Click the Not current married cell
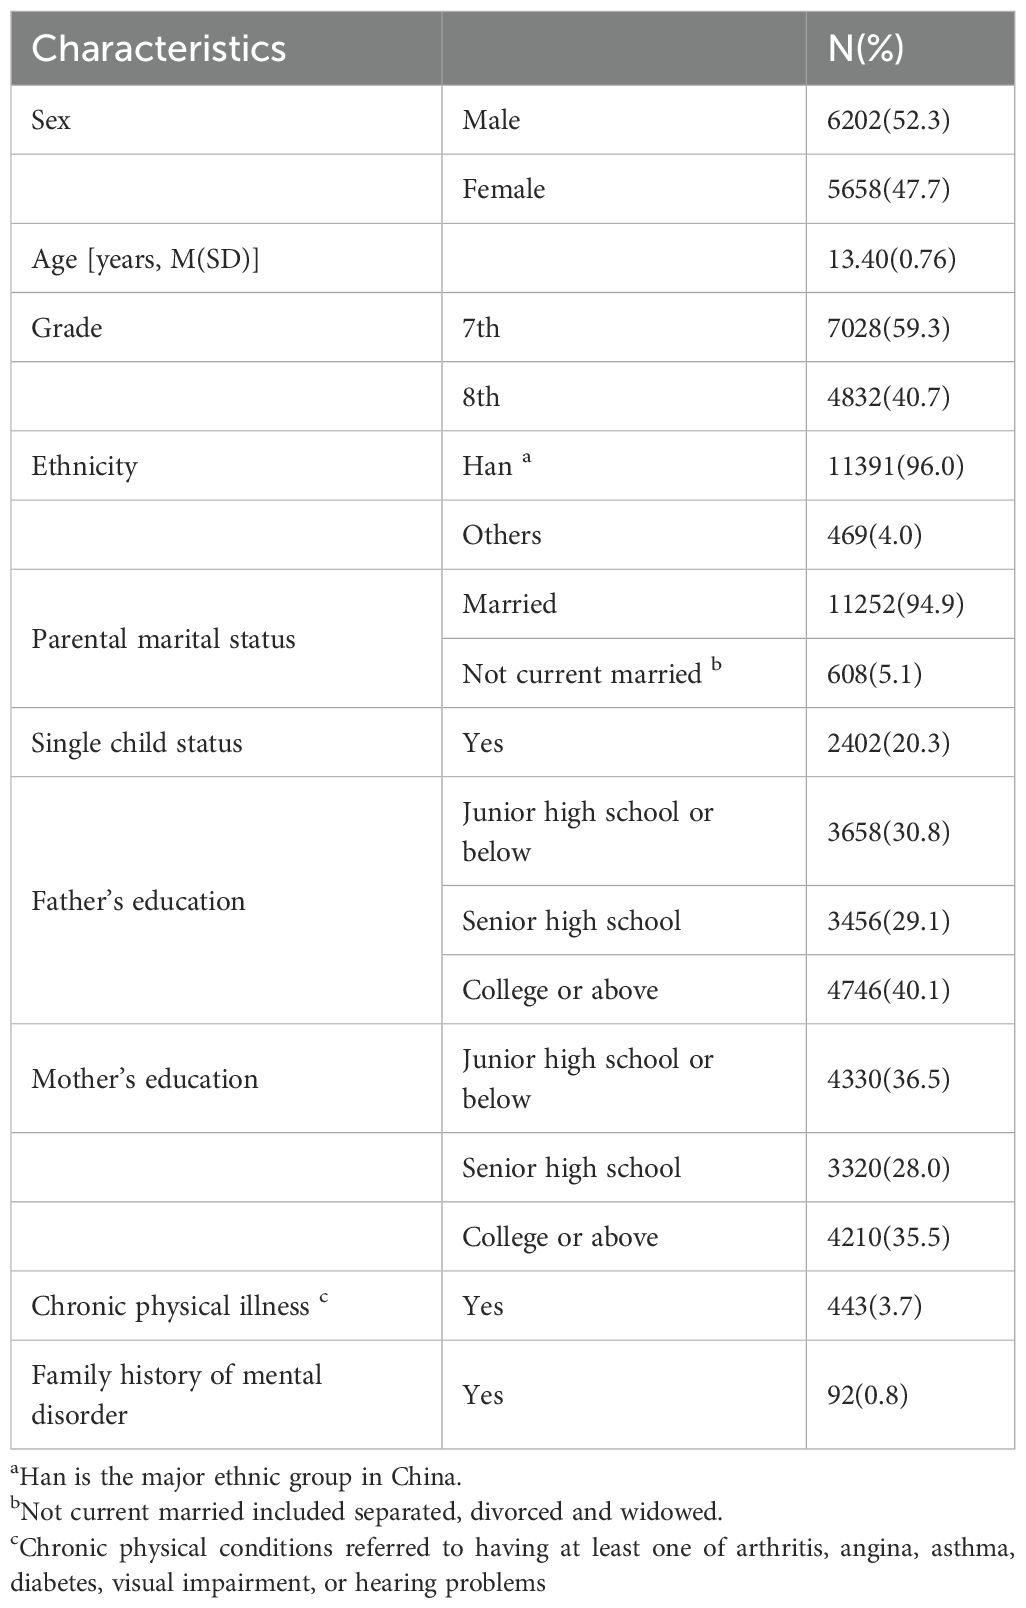The height and width of the screenshot is (1608, 1026). pyautogui.click(x=582, y=673)
